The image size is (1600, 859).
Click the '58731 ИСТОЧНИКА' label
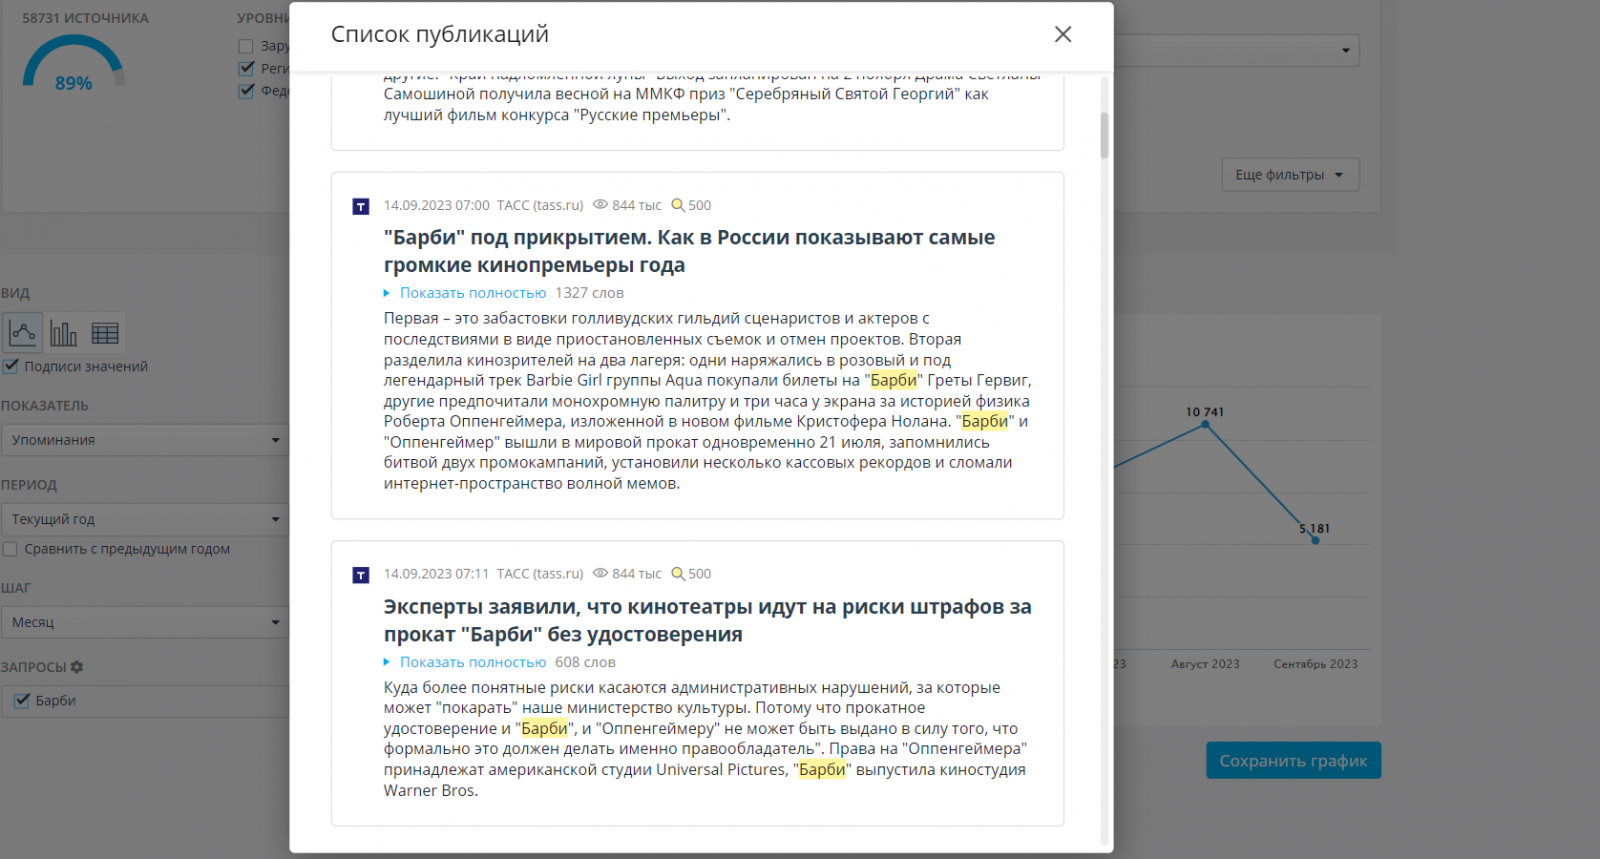[x=85, y=18]
